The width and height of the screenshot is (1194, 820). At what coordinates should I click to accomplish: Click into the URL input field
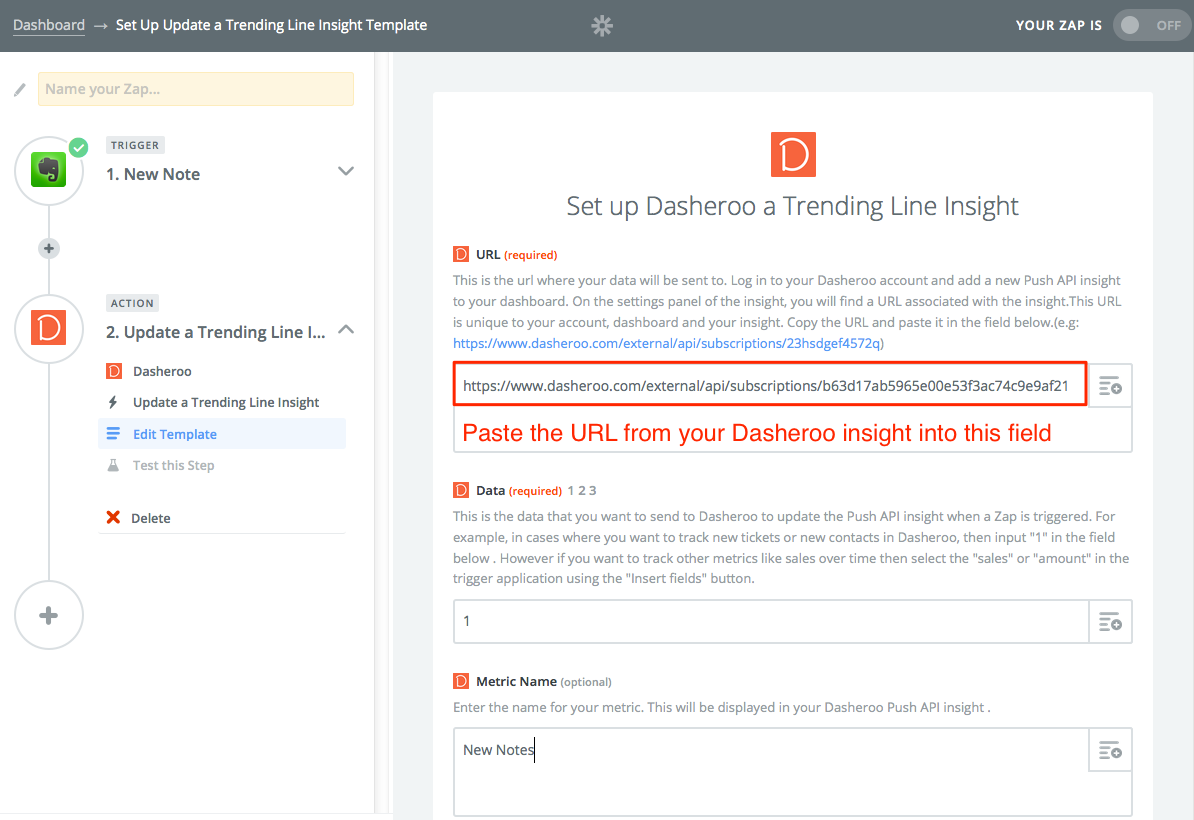coord(771,384)
